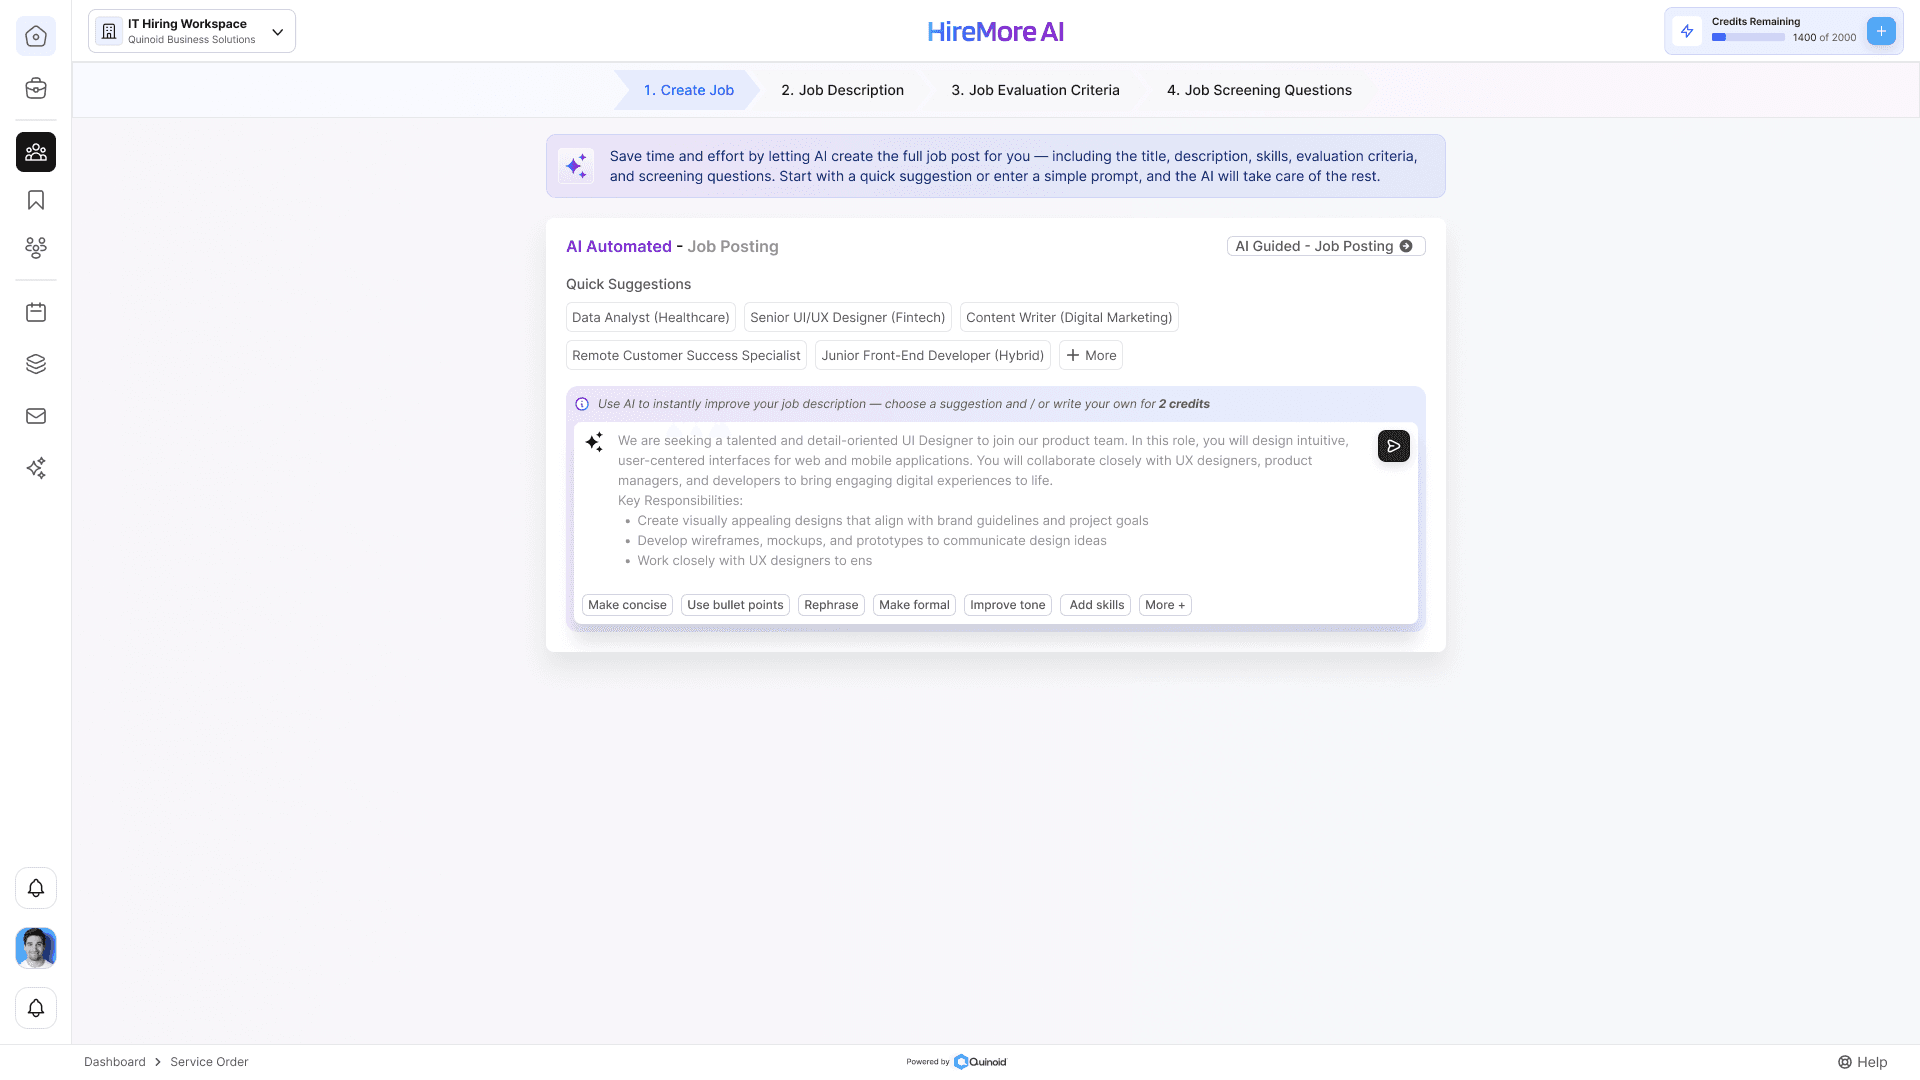This screenshot has height=1080, width=1920.
Task: Click the sparkle icon in prompt box
Action: coord(594,442)
